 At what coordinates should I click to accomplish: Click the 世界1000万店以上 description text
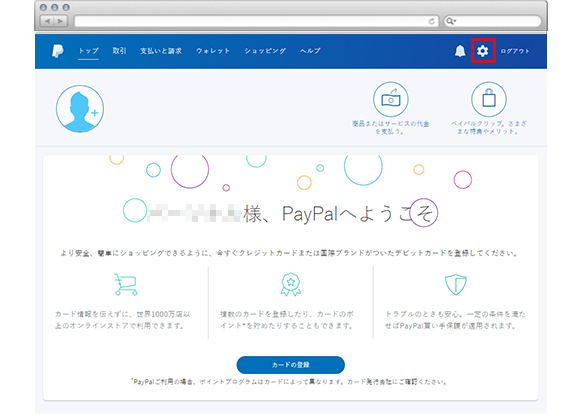pyautogui.click(x=122, y=320)
